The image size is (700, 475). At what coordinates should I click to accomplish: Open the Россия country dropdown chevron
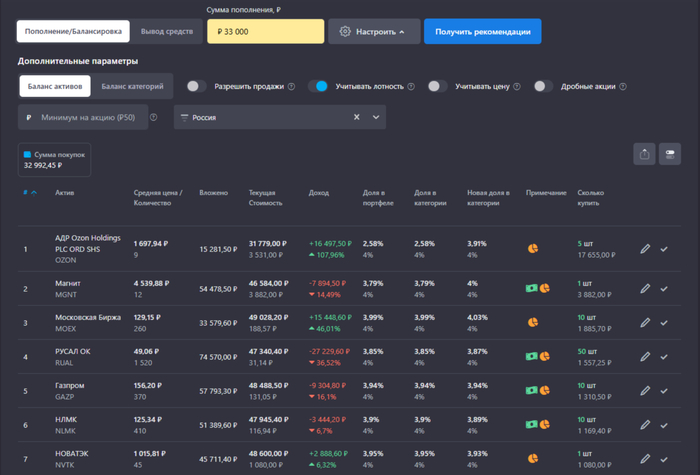point(376,117)
